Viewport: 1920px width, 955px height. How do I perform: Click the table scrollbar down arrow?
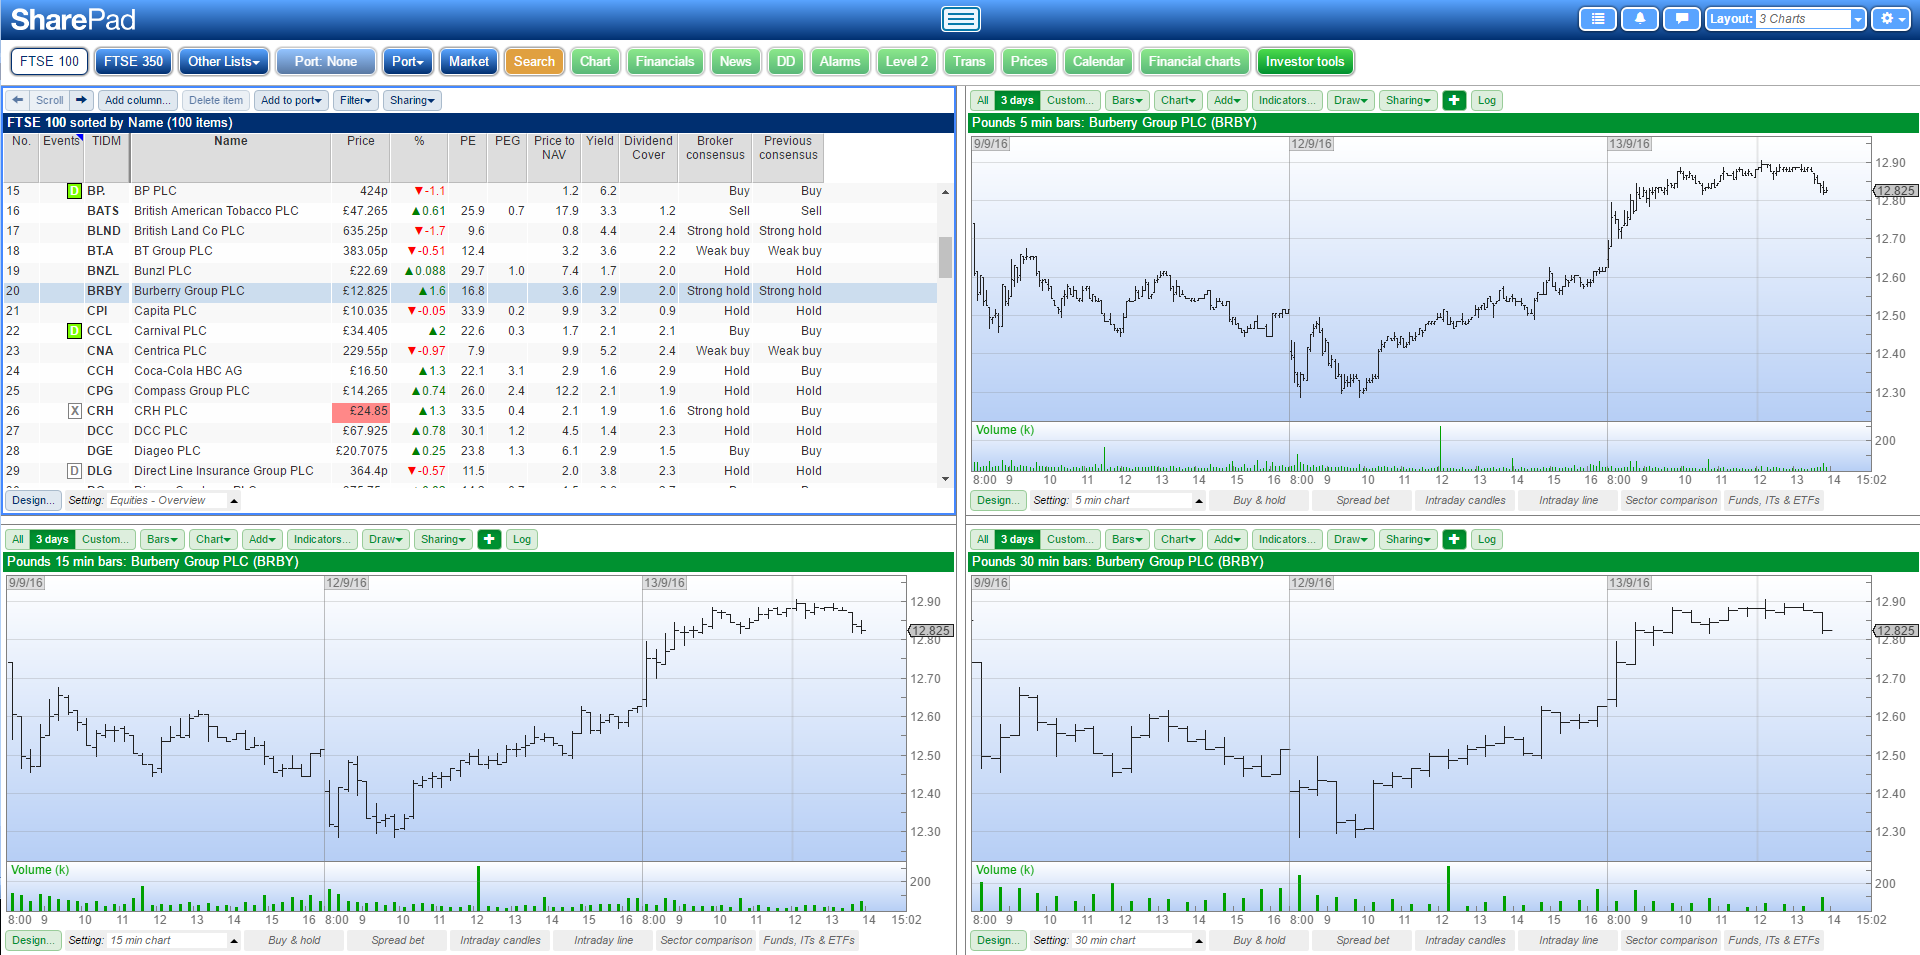[945, 479]
